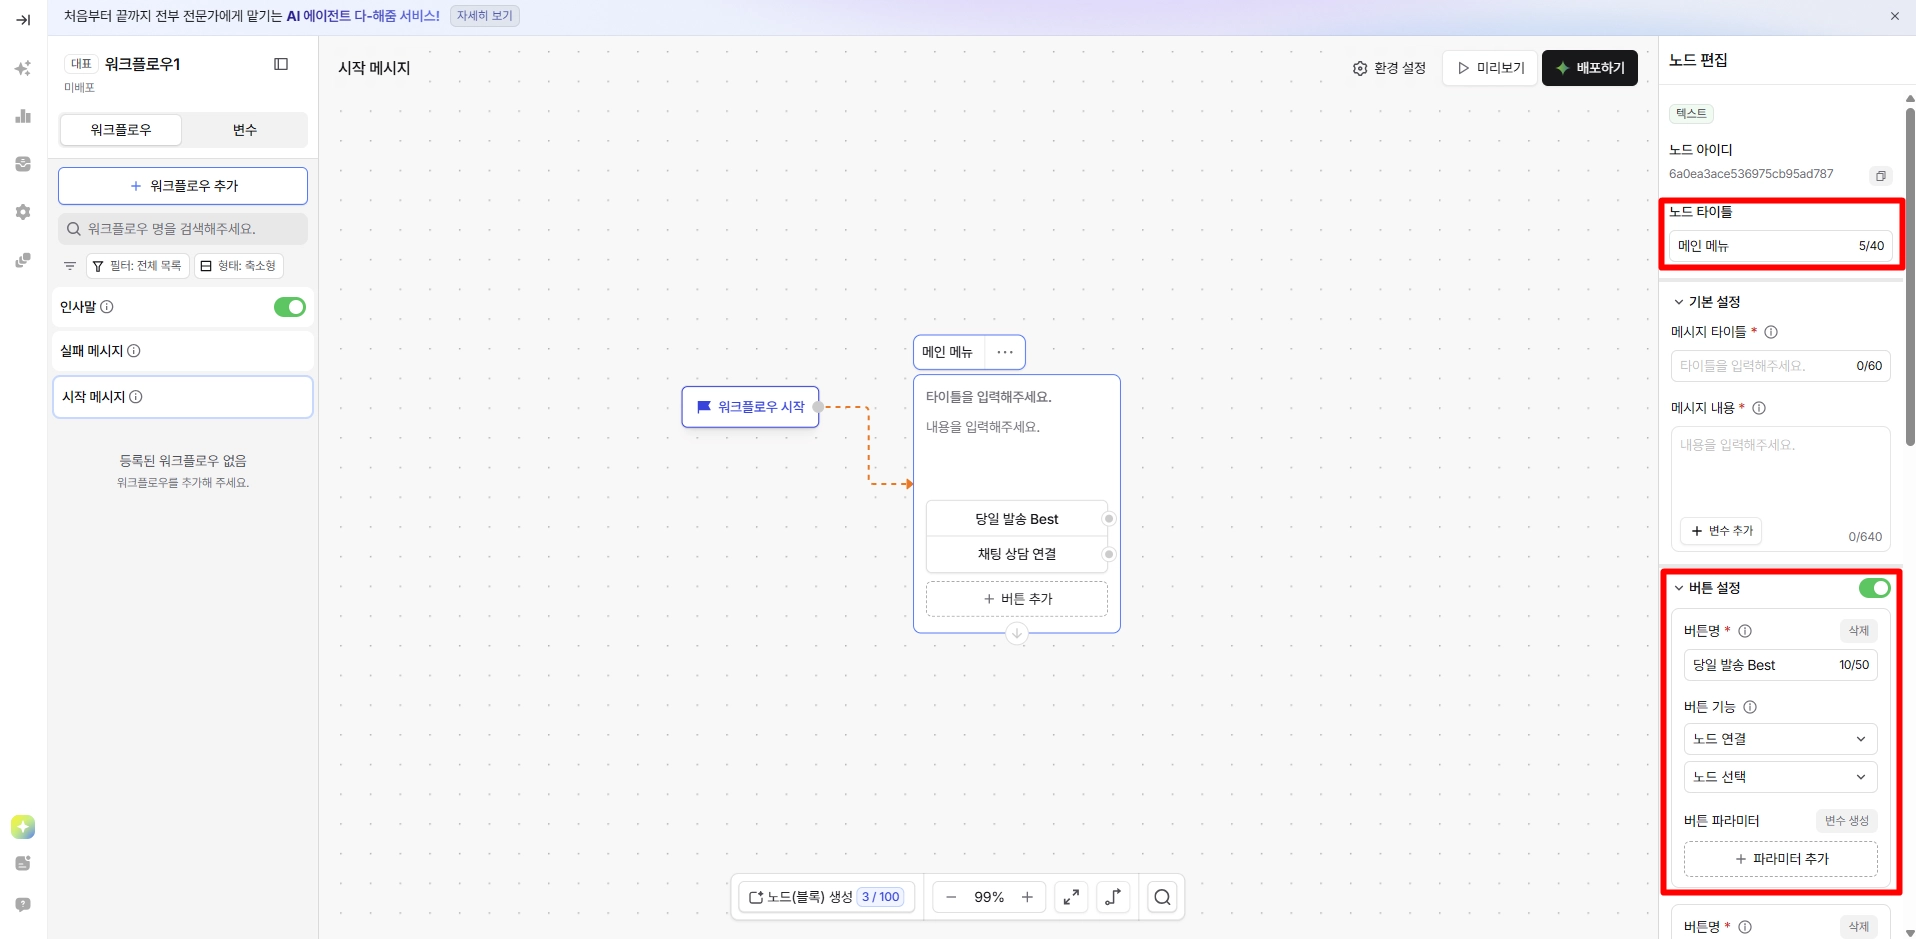The image size is (1916, 939).
Task: Click connector port of 당일 발송 Best button
Action: pyautogui.click(x=1108, y=519)
